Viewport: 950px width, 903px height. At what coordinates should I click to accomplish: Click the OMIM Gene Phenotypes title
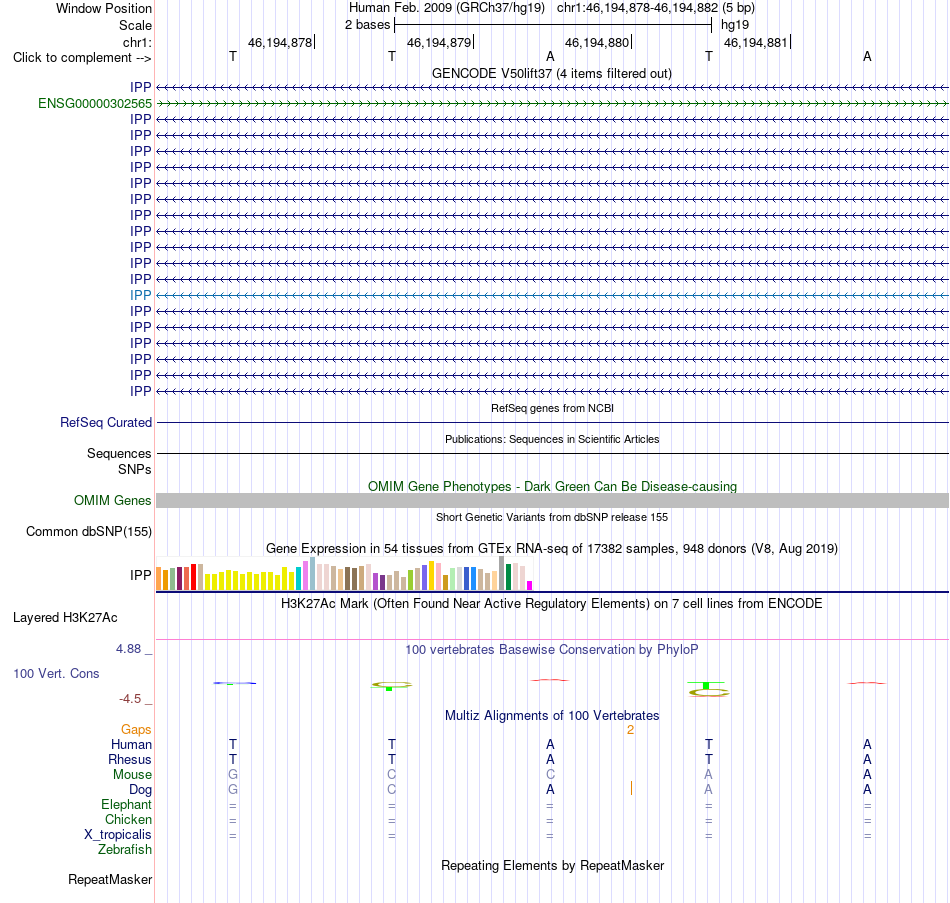coord(553,487)
